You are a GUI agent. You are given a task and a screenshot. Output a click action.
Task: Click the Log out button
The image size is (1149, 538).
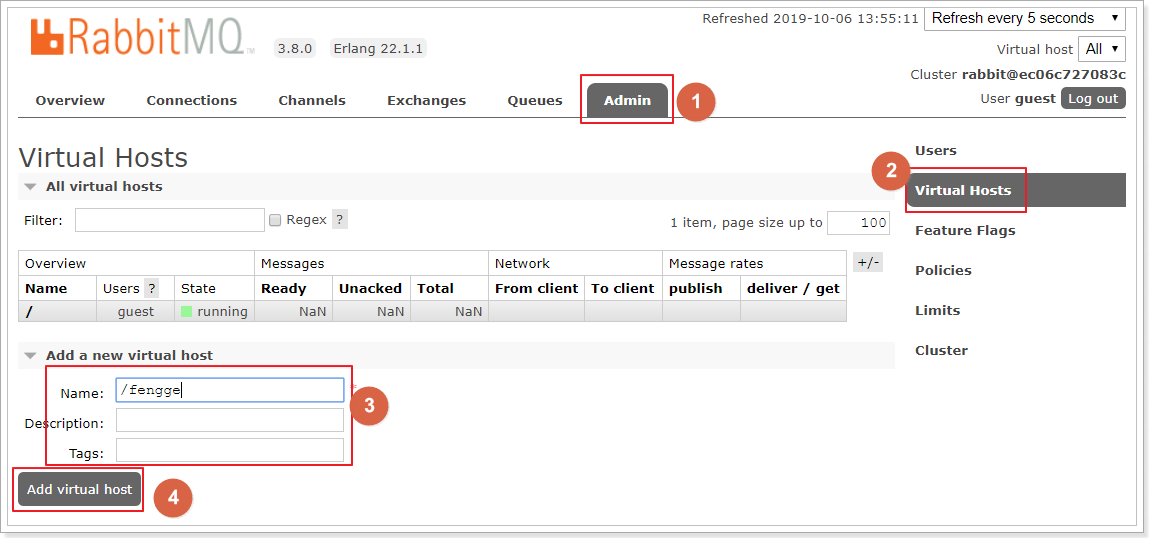pos(1093,98)
